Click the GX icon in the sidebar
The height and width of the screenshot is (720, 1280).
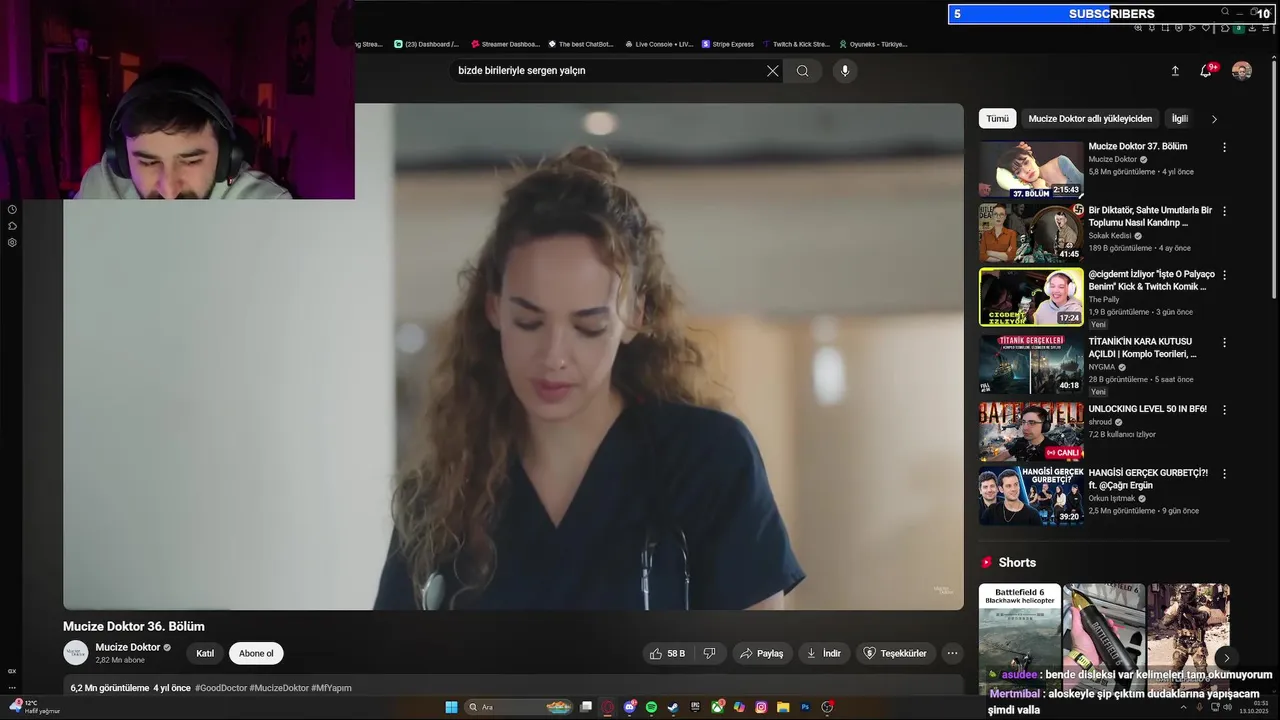click(x=12, y=671)
